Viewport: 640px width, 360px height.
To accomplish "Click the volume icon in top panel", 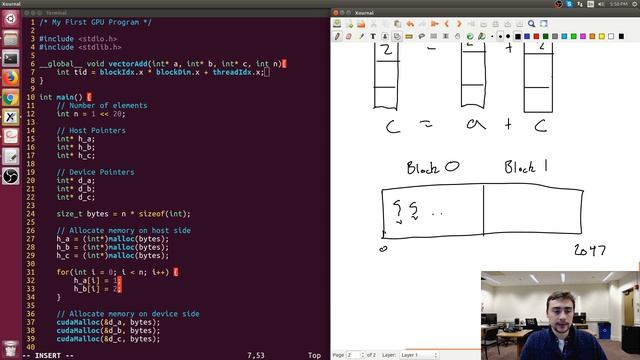I will [601, 4].
